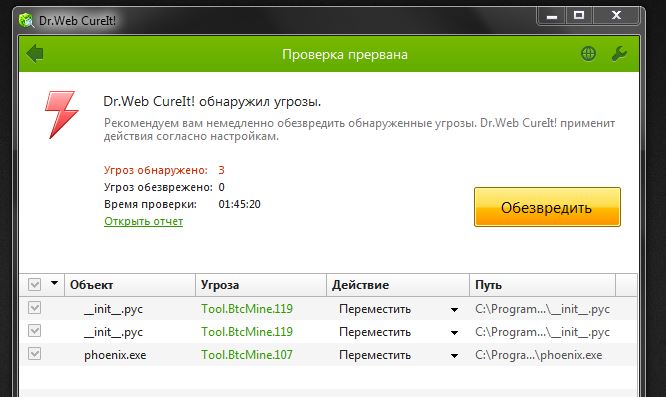Click the Проверка прервана header title
The width and height of the screenshot is (666, 397).
point(345,54)
